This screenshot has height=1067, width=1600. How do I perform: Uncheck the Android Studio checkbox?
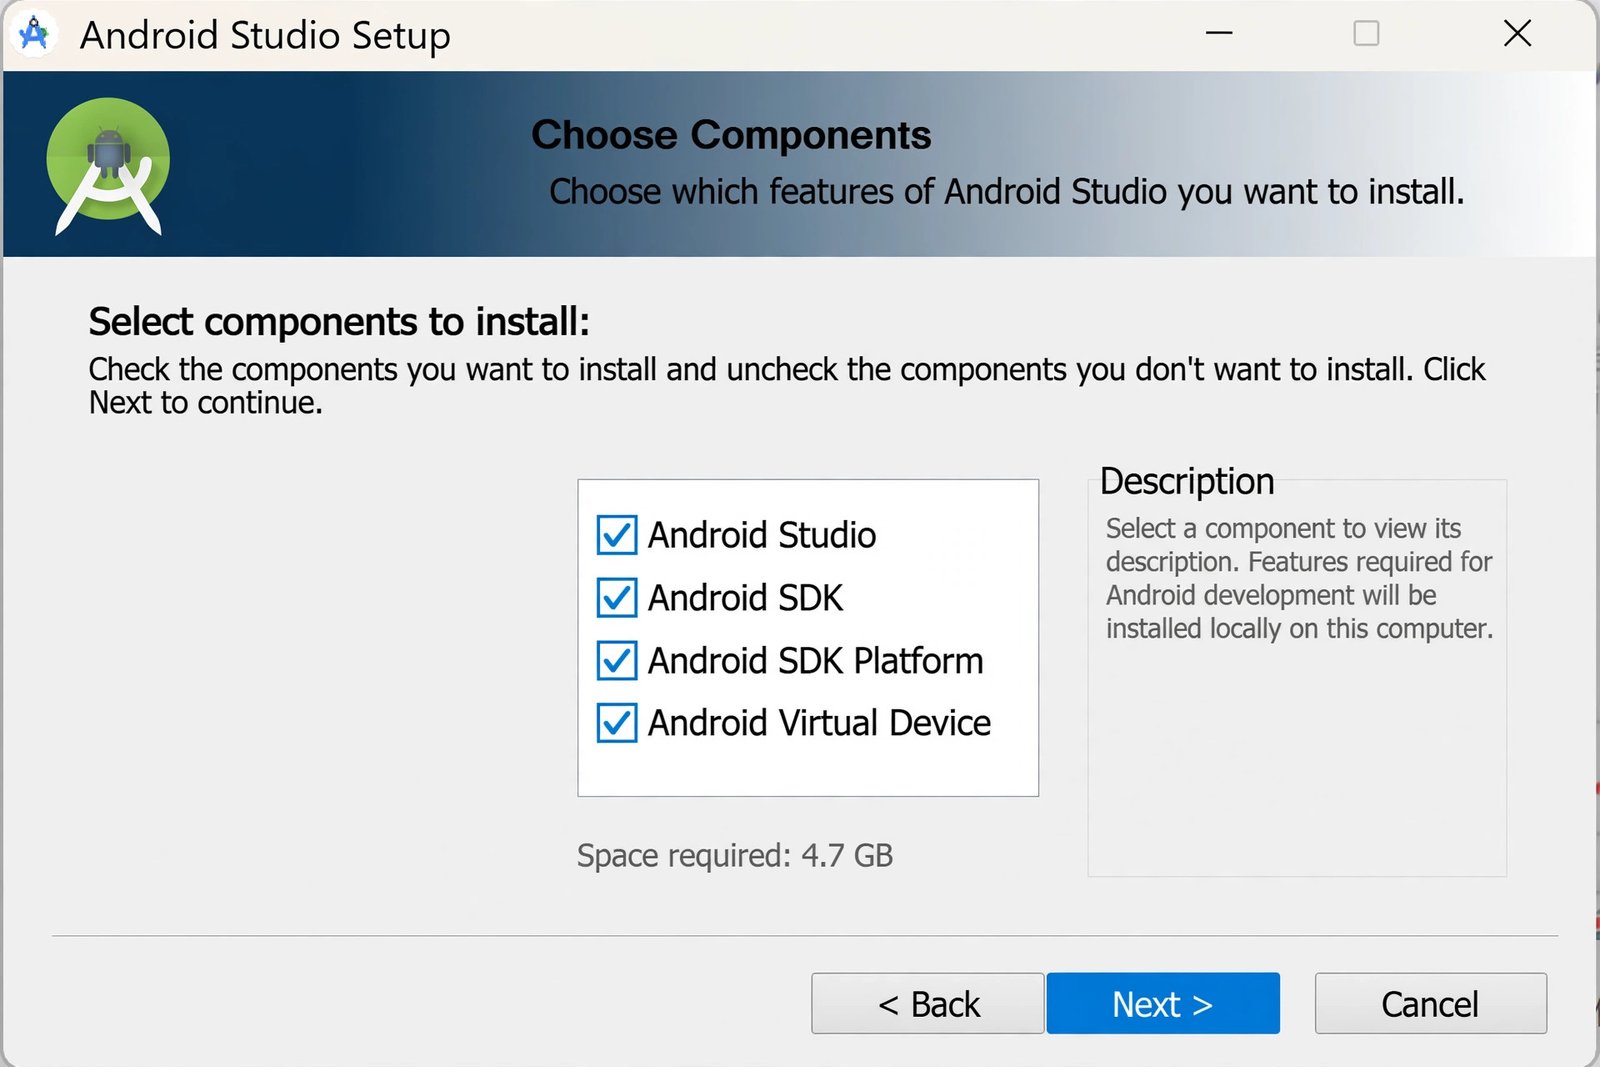(616, 535)
